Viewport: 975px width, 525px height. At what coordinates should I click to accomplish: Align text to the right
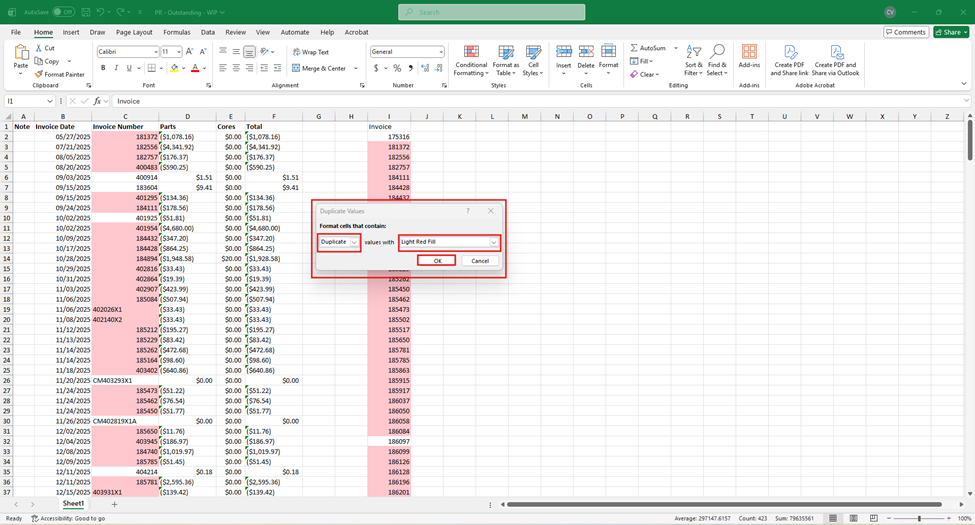tap(249, 68)
